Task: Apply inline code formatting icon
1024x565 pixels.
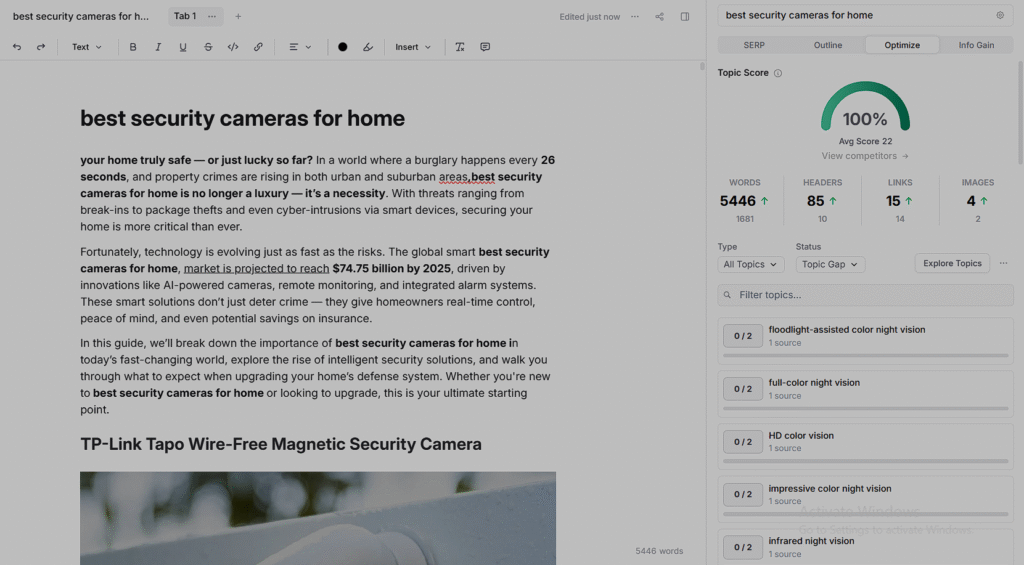Action: [x=233, y=47]
